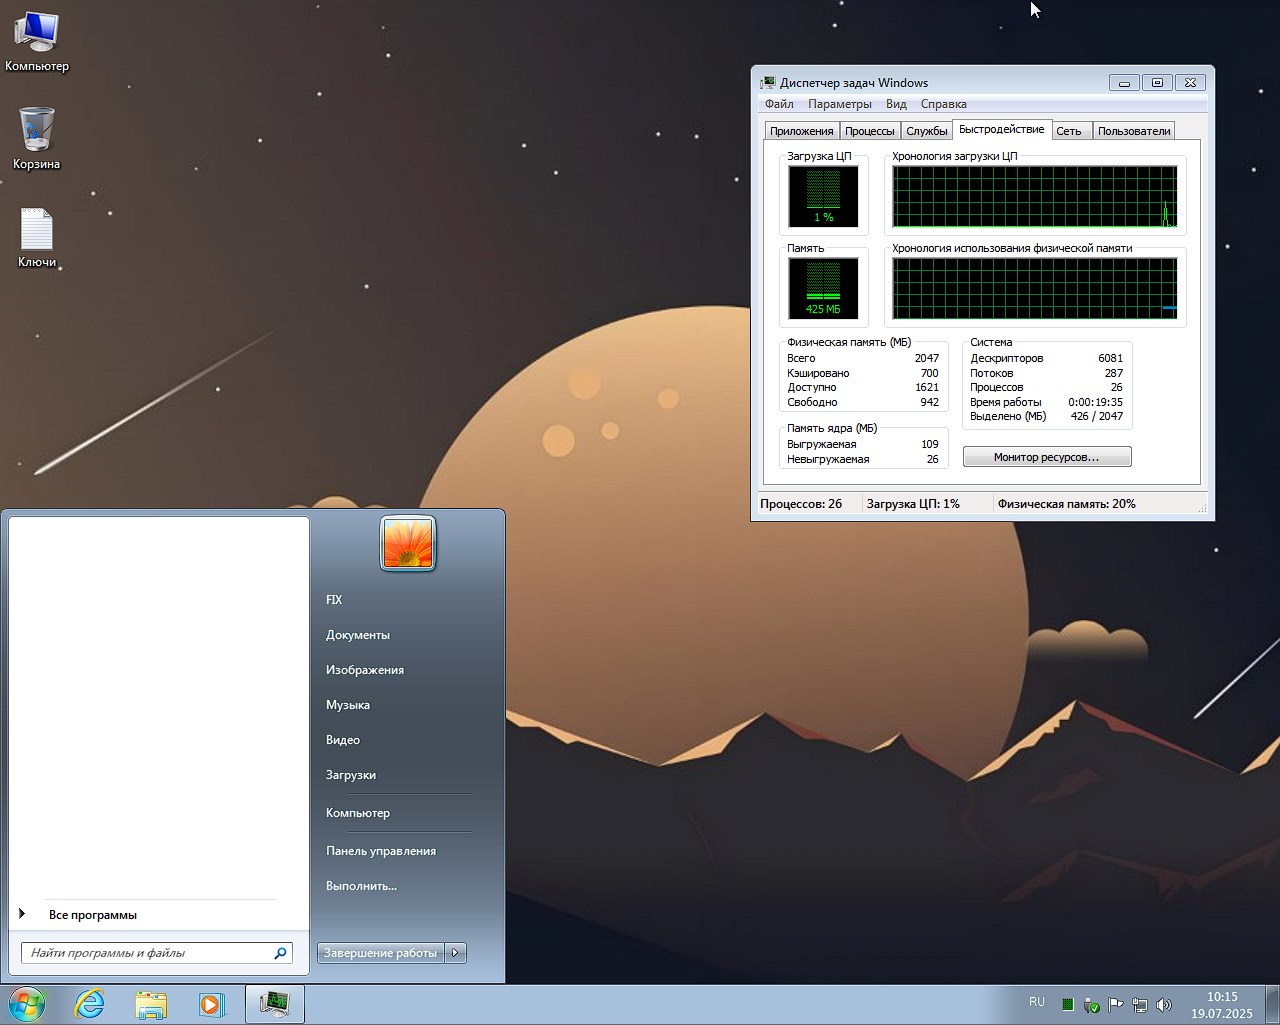
Task: Switch to the Процессы tab
Action: click(869, 131)
